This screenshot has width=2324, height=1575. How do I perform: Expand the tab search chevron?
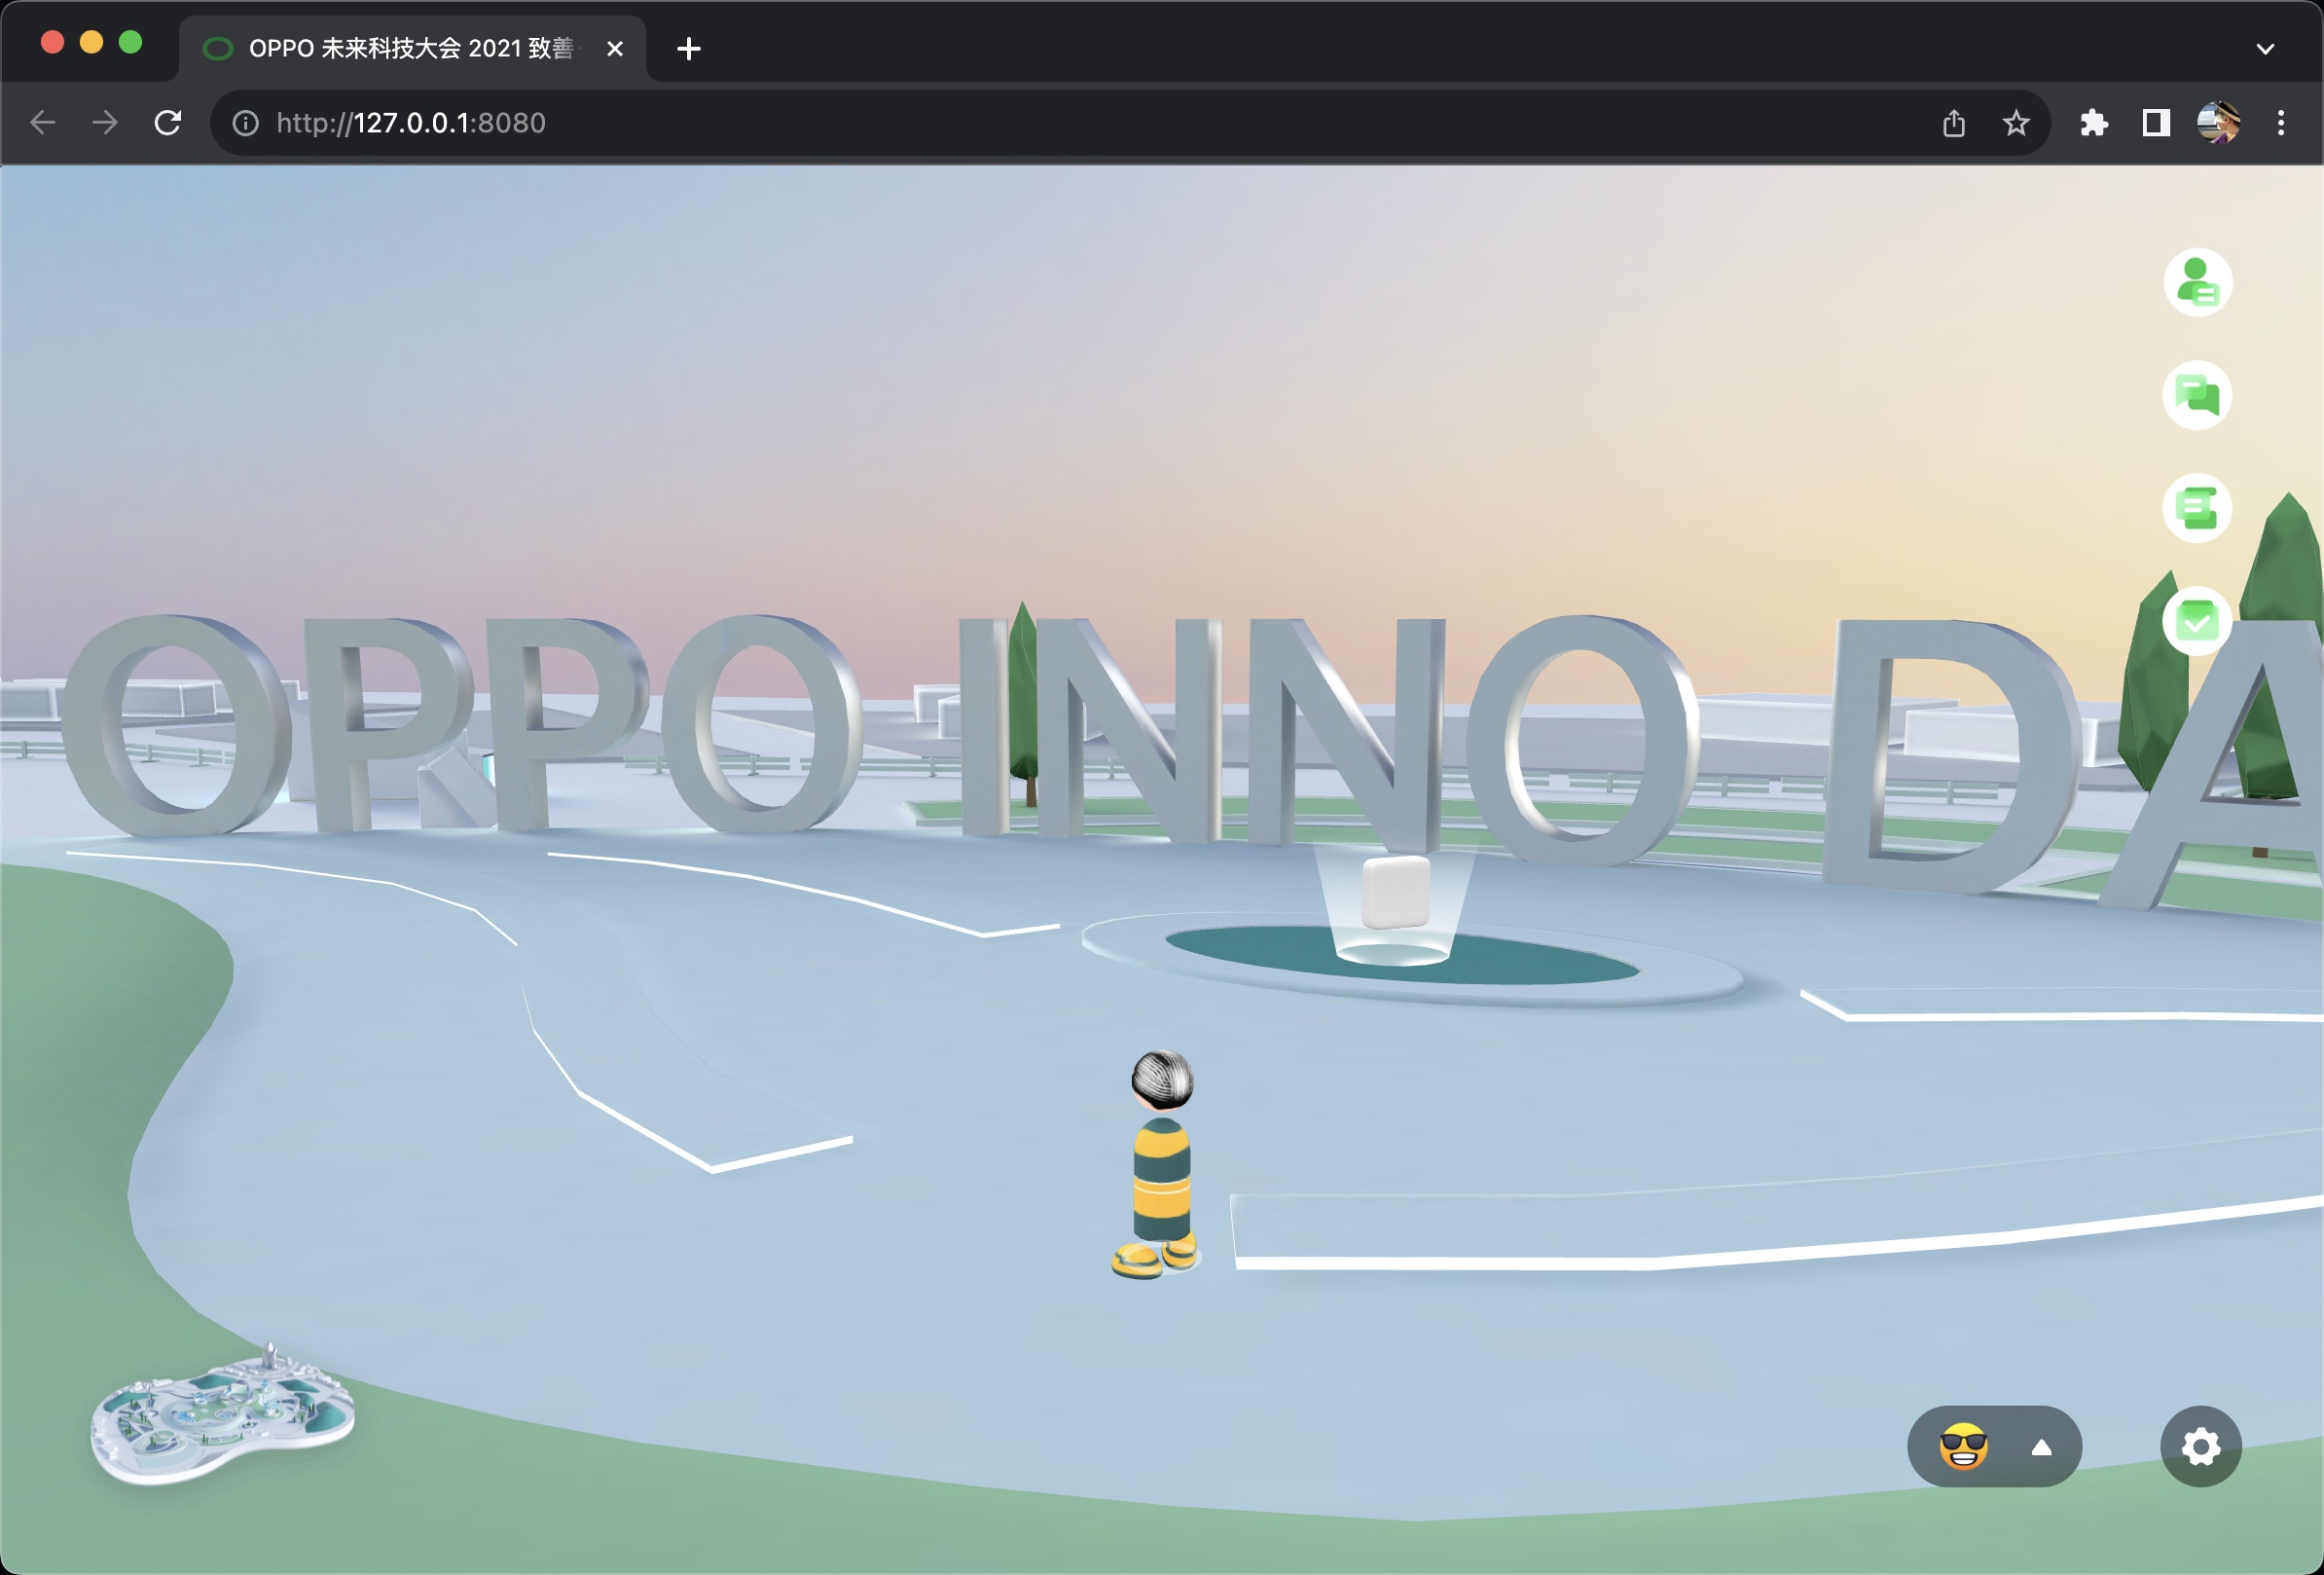pos(2265,48)
